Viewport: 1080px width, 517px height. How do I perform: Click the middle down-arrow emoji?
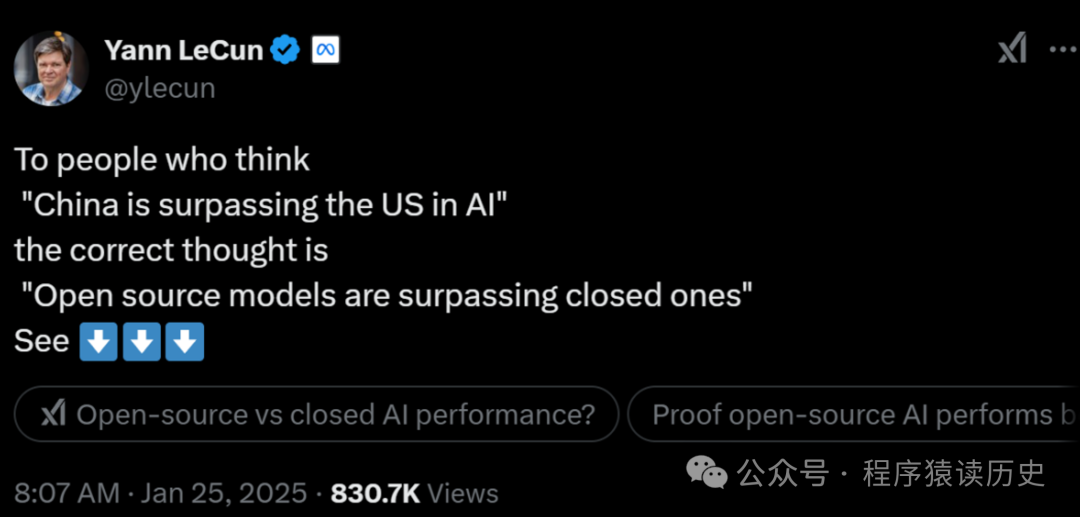tap(141, 342)
